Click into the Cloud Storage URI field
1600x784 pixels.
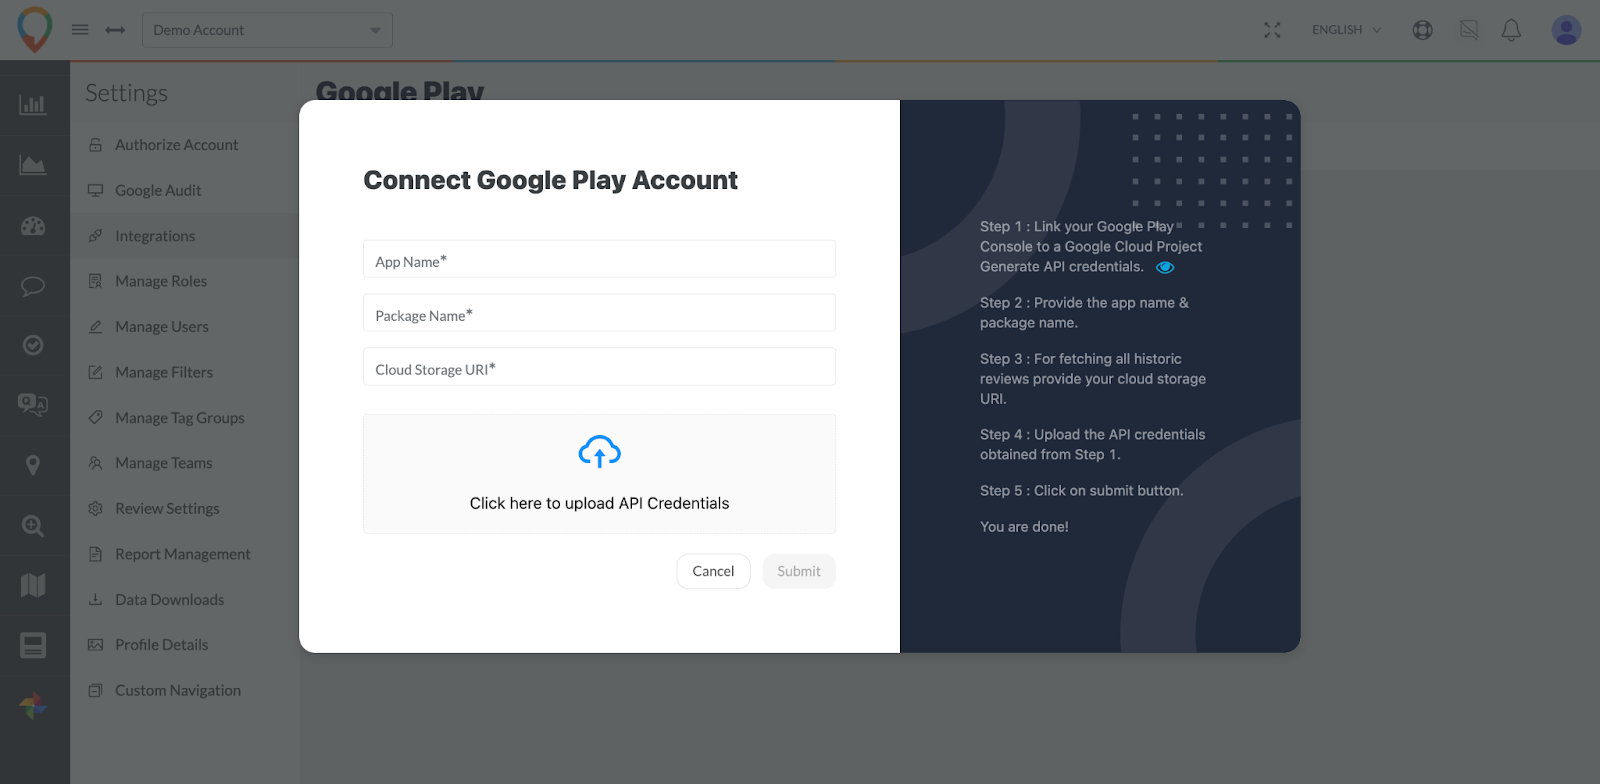click(x=599, y=368)
